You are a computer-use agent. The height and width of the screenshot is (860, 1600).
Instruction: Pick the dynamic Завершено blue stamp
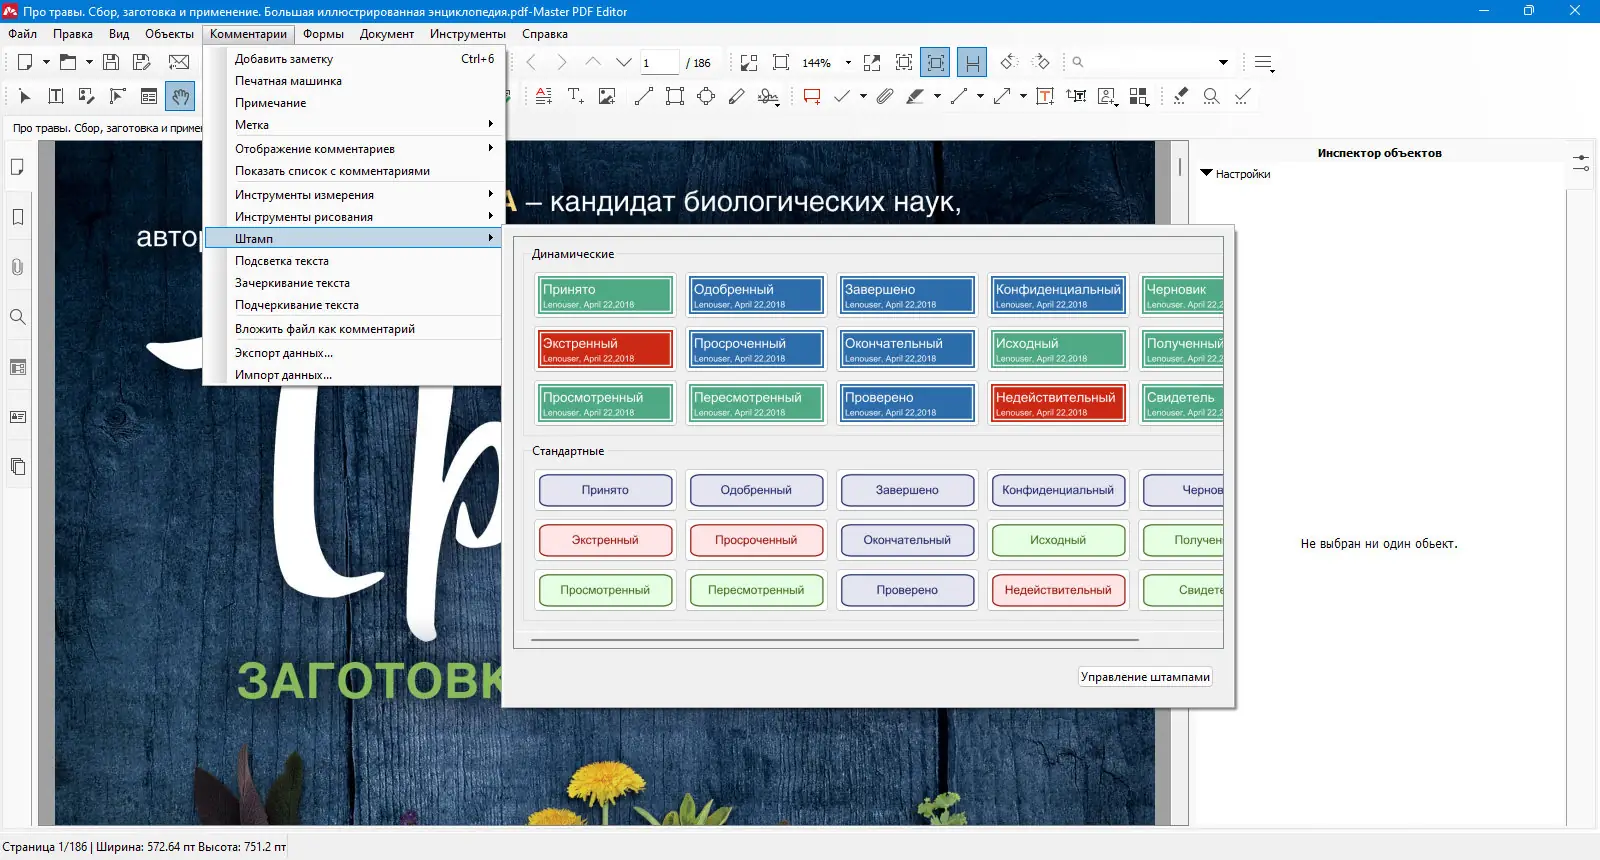(x=907, y=295)
